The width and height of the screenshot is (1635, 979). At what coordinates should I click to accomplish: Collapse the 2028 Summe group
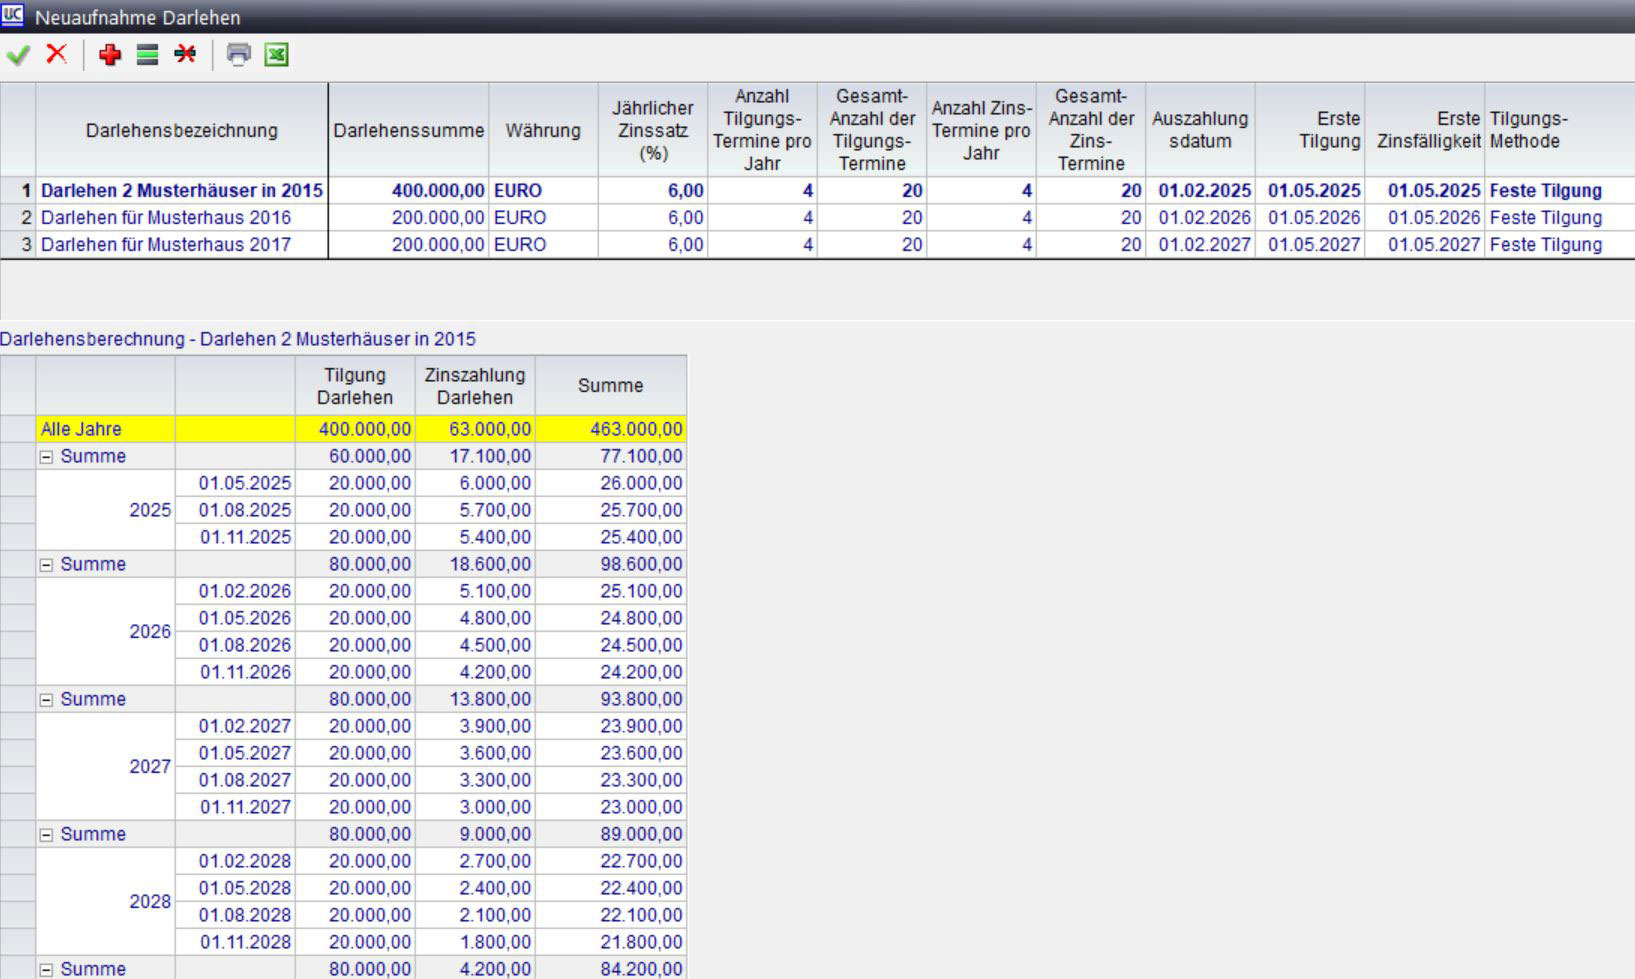pyautogui.click(x=46, y=835)
